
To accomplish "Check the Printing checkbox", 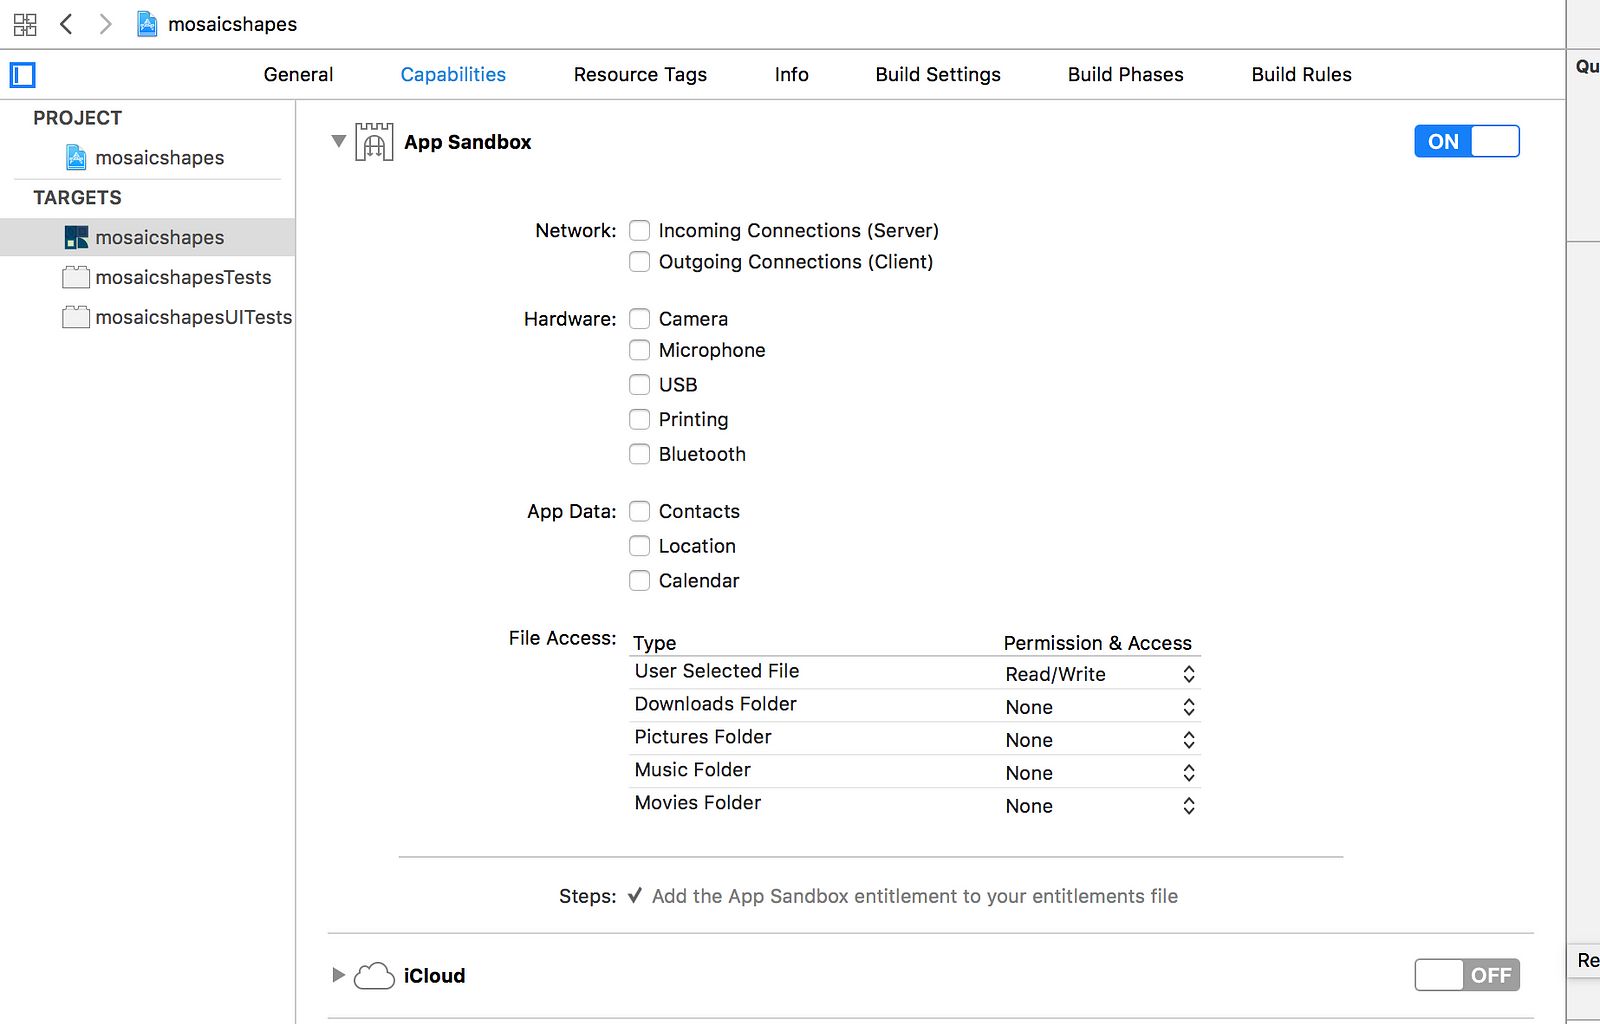I will (640, 419).
